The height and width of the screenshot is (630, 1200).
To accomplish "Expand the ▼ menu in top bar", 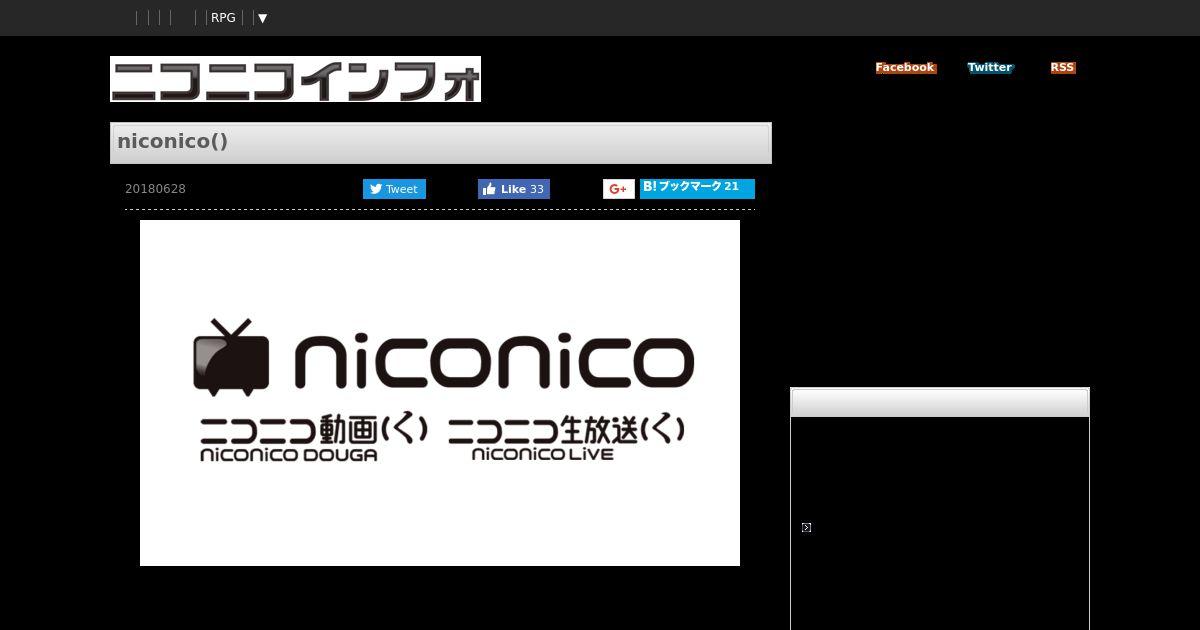I will point(262,18).
